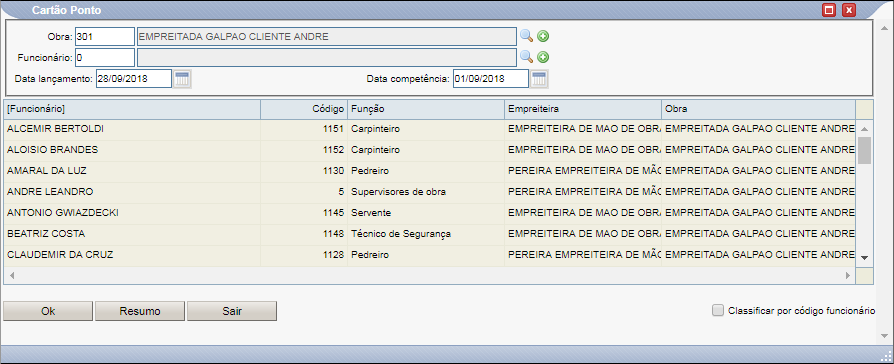Screen dimensions: 894x364
Task: Click Empreiteira cell in BEATRIZ COSTA row
Action: [583, 234]
